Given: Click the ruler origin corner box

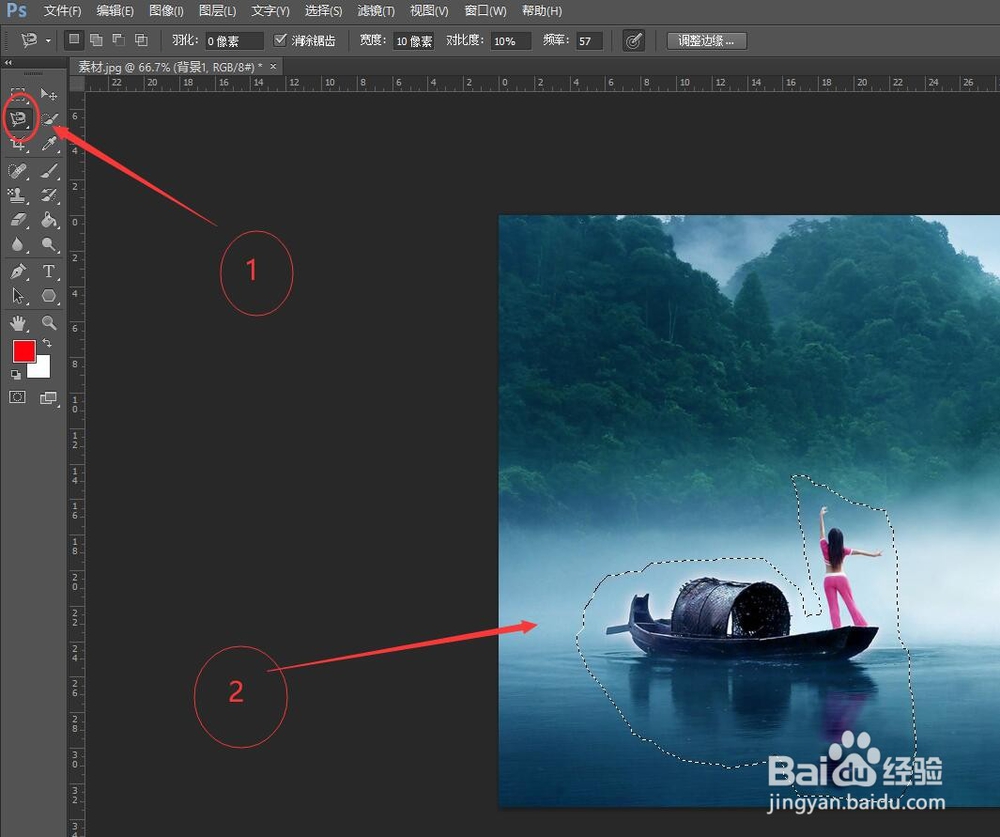Looking at the screenshot, I should [x=77, y=84].
